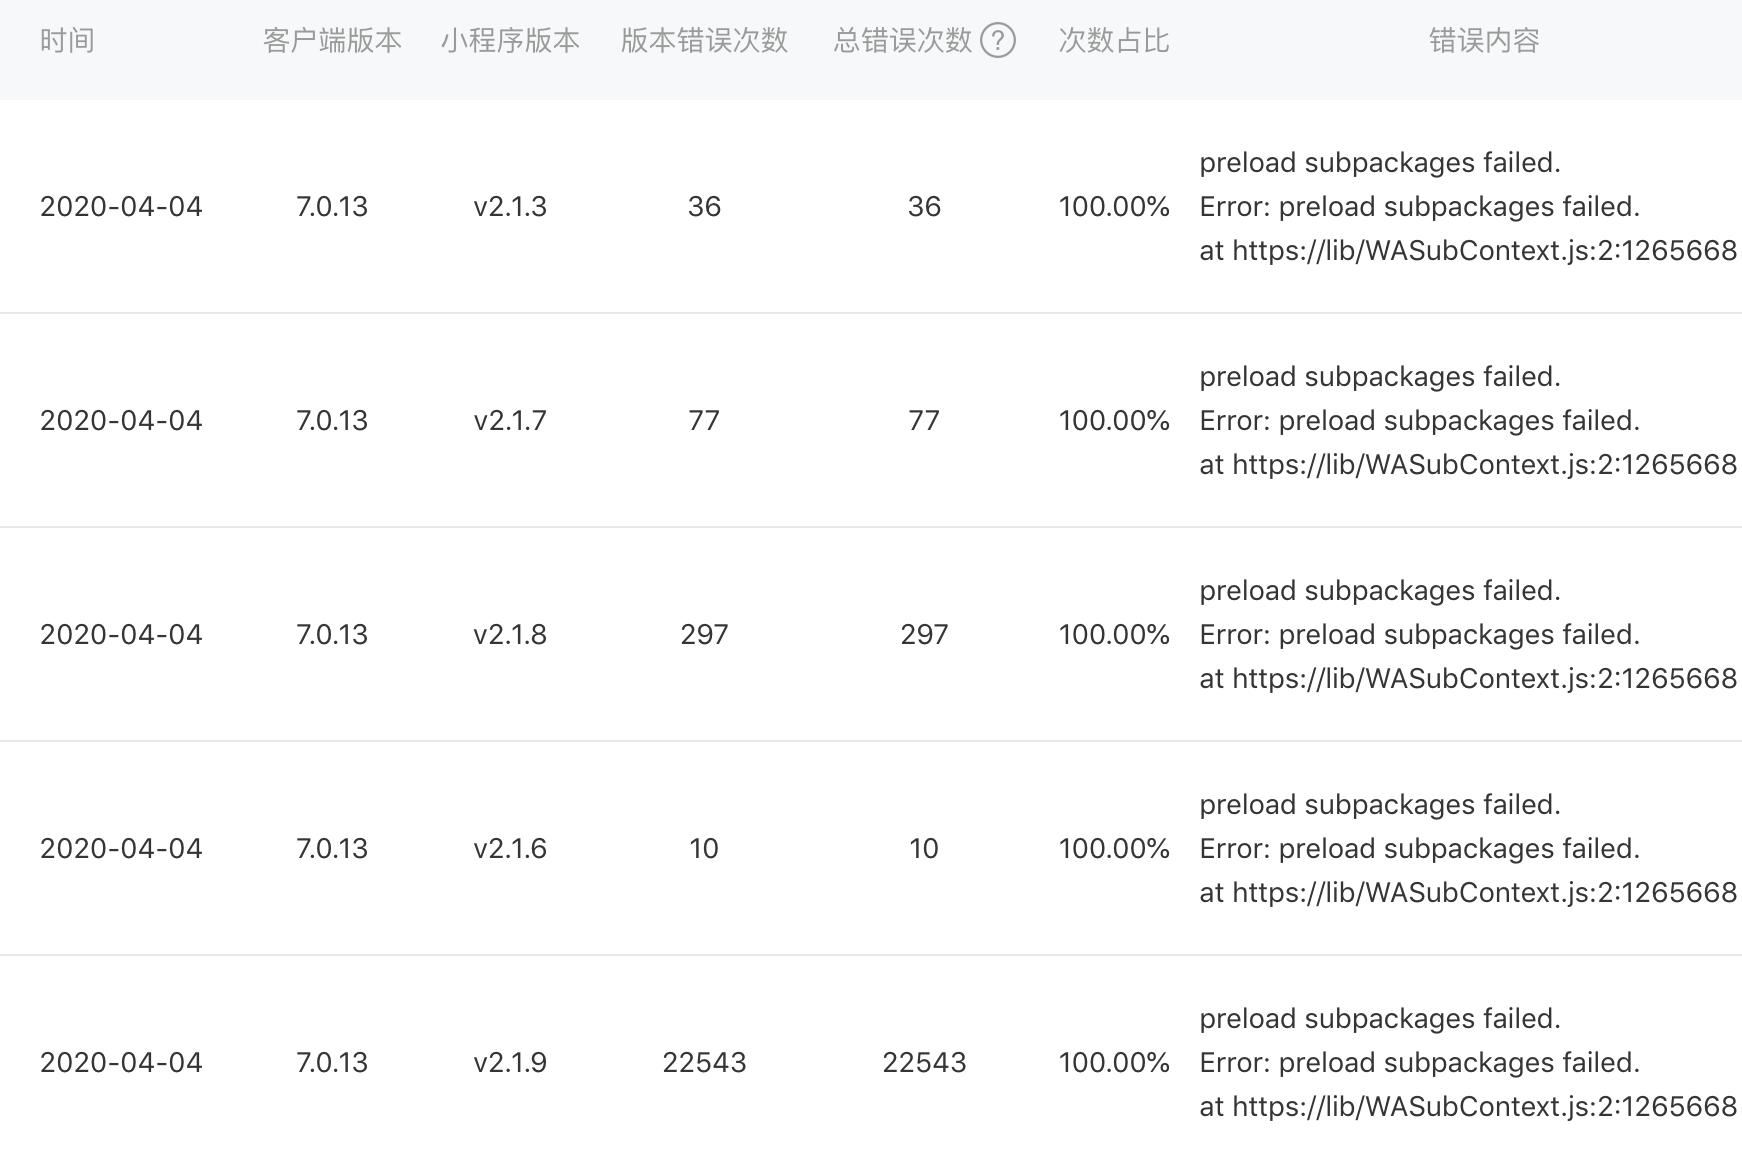Open the error content of the v2.1.3 row
1742x1158 pixels.
[1468, 207]
